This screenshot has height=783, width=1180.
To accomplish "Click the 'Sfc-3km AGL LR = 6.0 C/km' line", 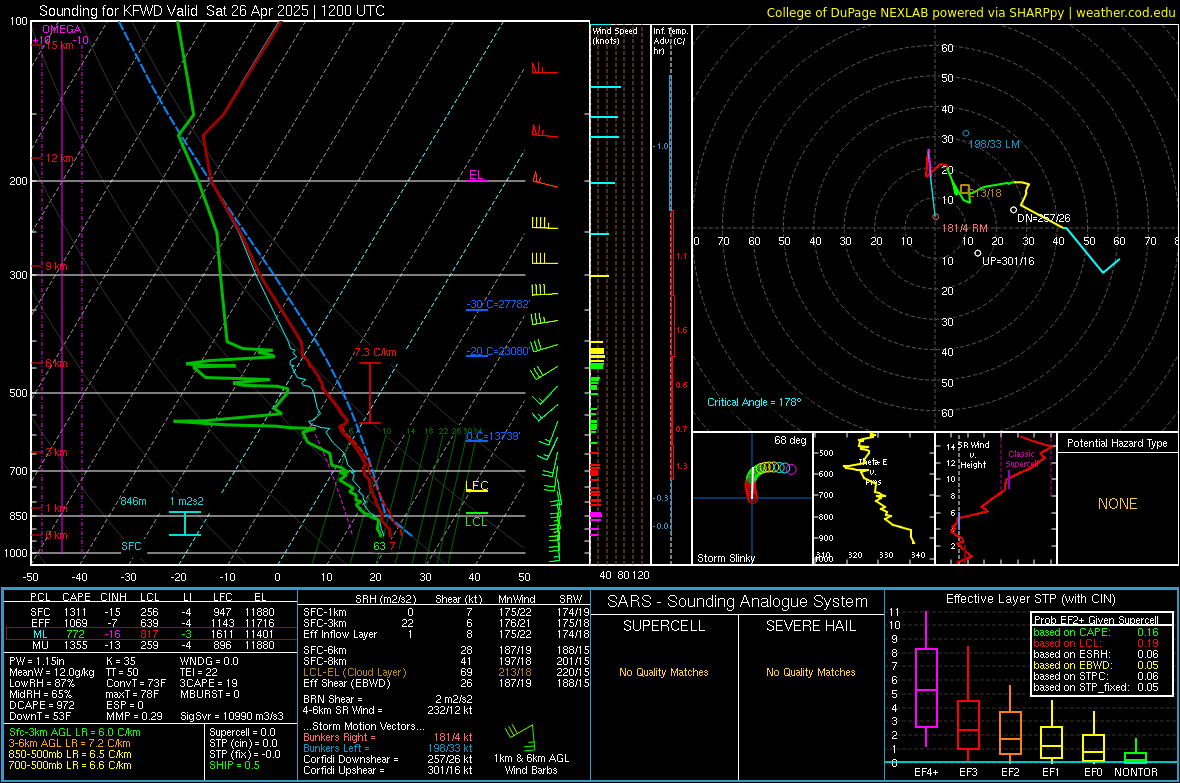I will [75, 732].
